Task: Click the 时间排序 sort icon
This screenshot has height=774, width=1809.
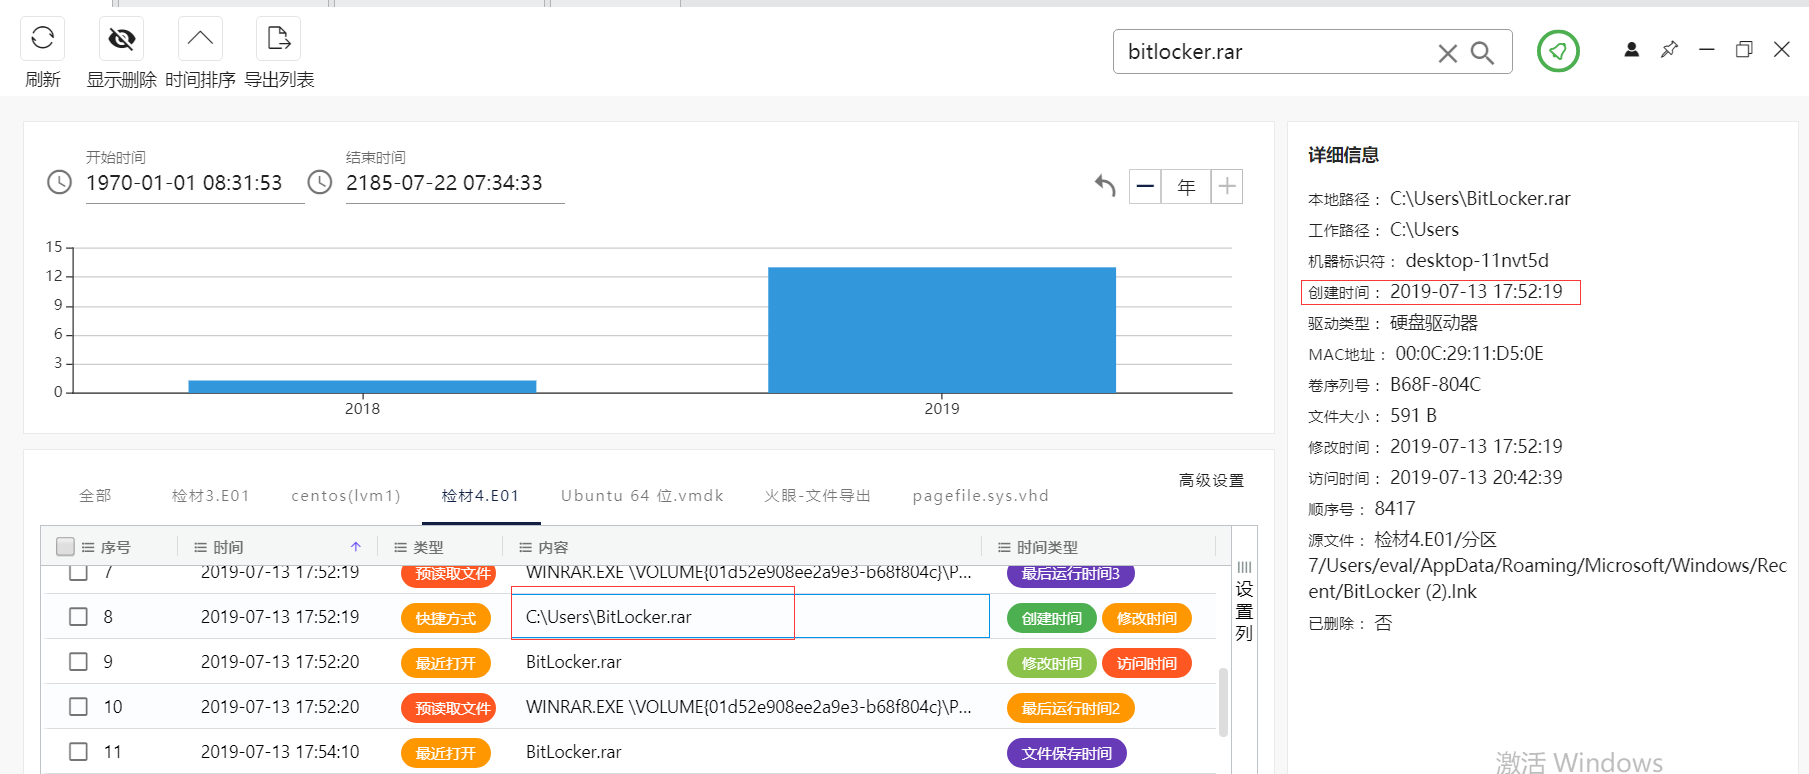Action: click(200, 38)
